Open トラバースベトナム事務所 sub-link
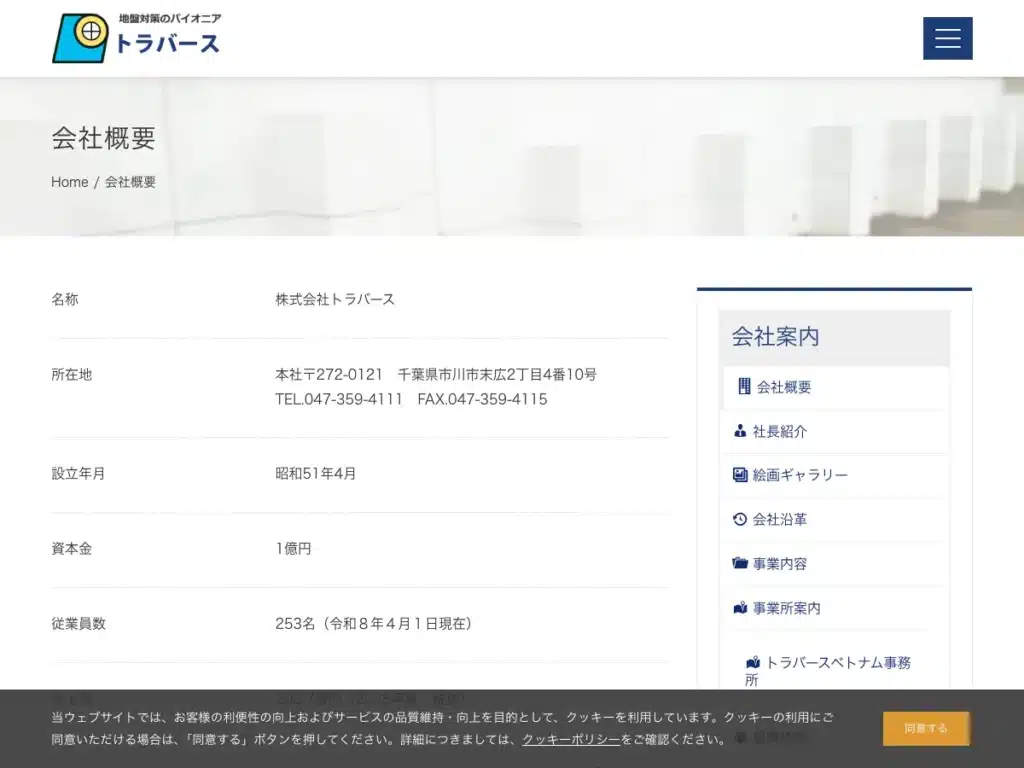The width and height of the screenshot is (1024, 768). tap(828, 671)
